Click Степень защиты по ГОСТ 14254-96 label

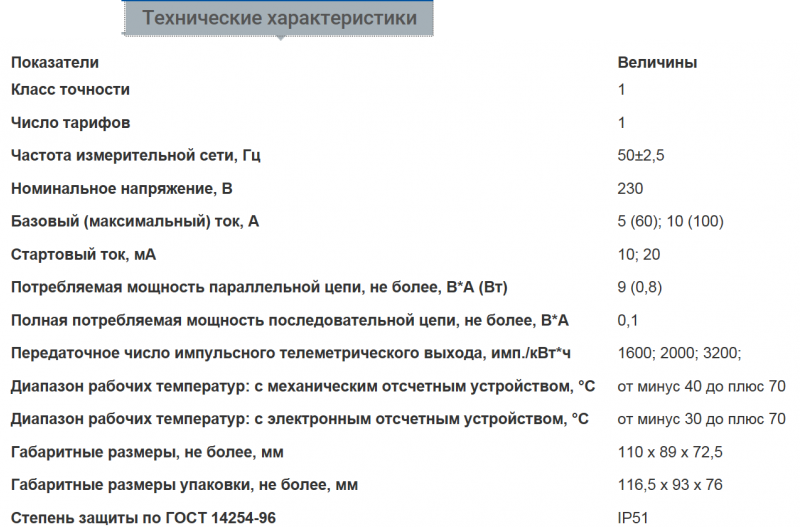[143, 518]
